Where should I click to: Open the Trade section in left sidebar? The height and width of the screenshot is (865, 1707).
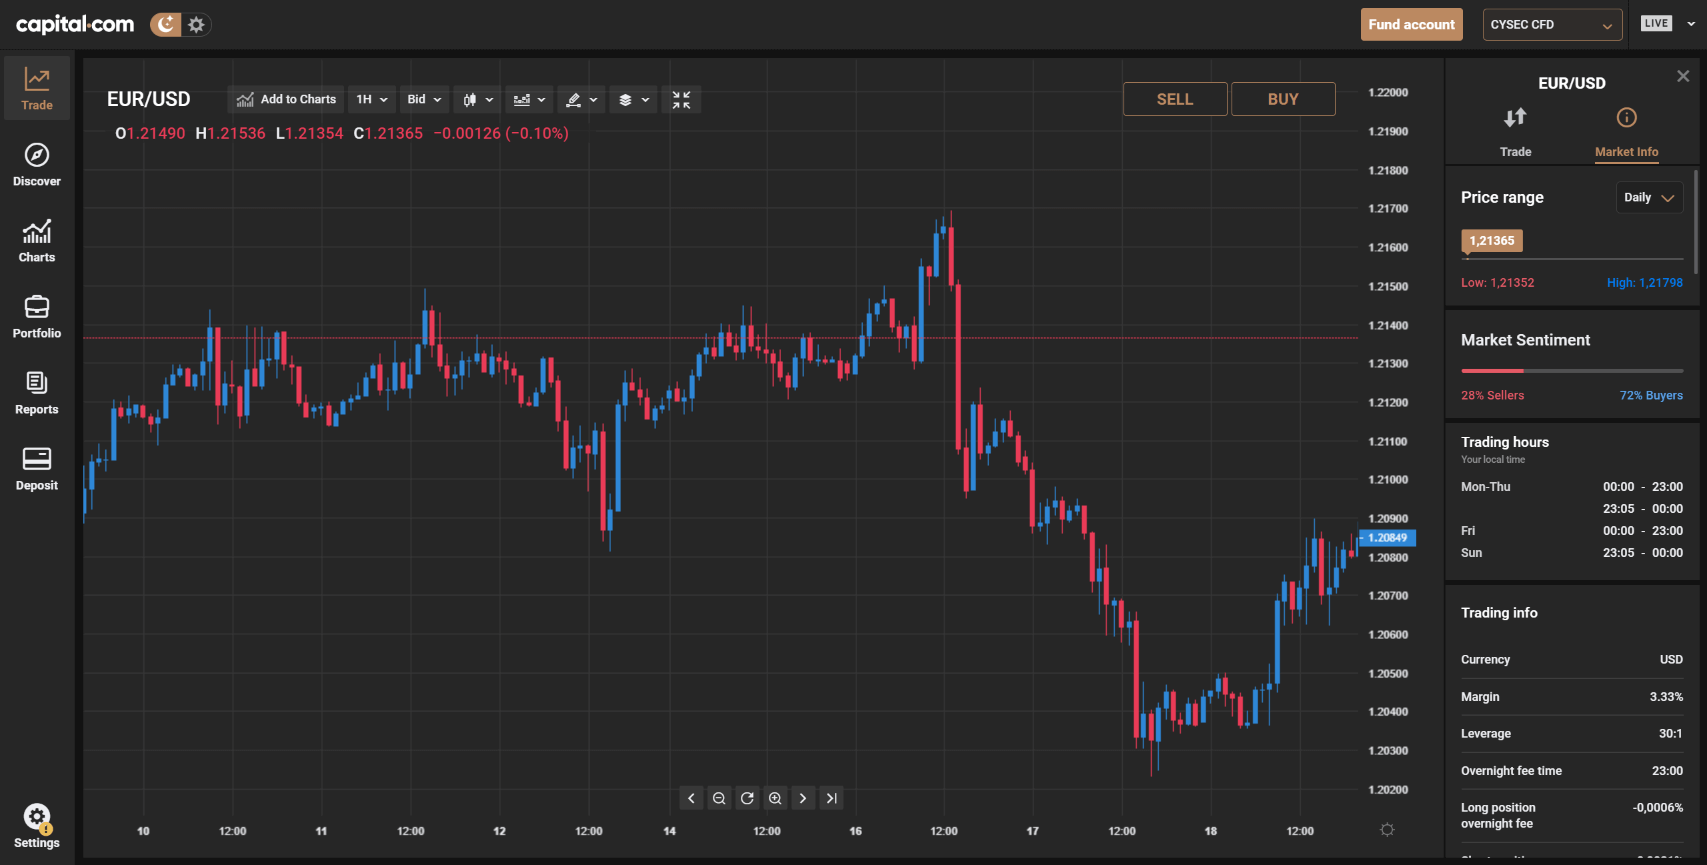click(37, 89)
